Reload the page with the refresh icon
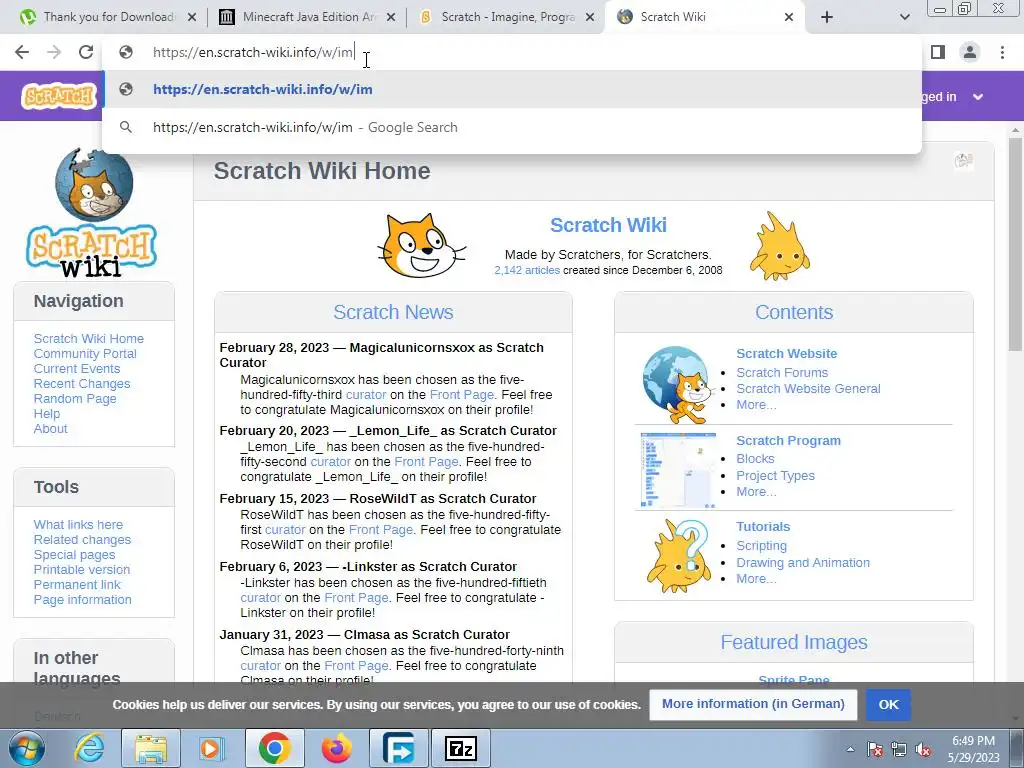Screen dimensions: 1024x768 point(86,52)
